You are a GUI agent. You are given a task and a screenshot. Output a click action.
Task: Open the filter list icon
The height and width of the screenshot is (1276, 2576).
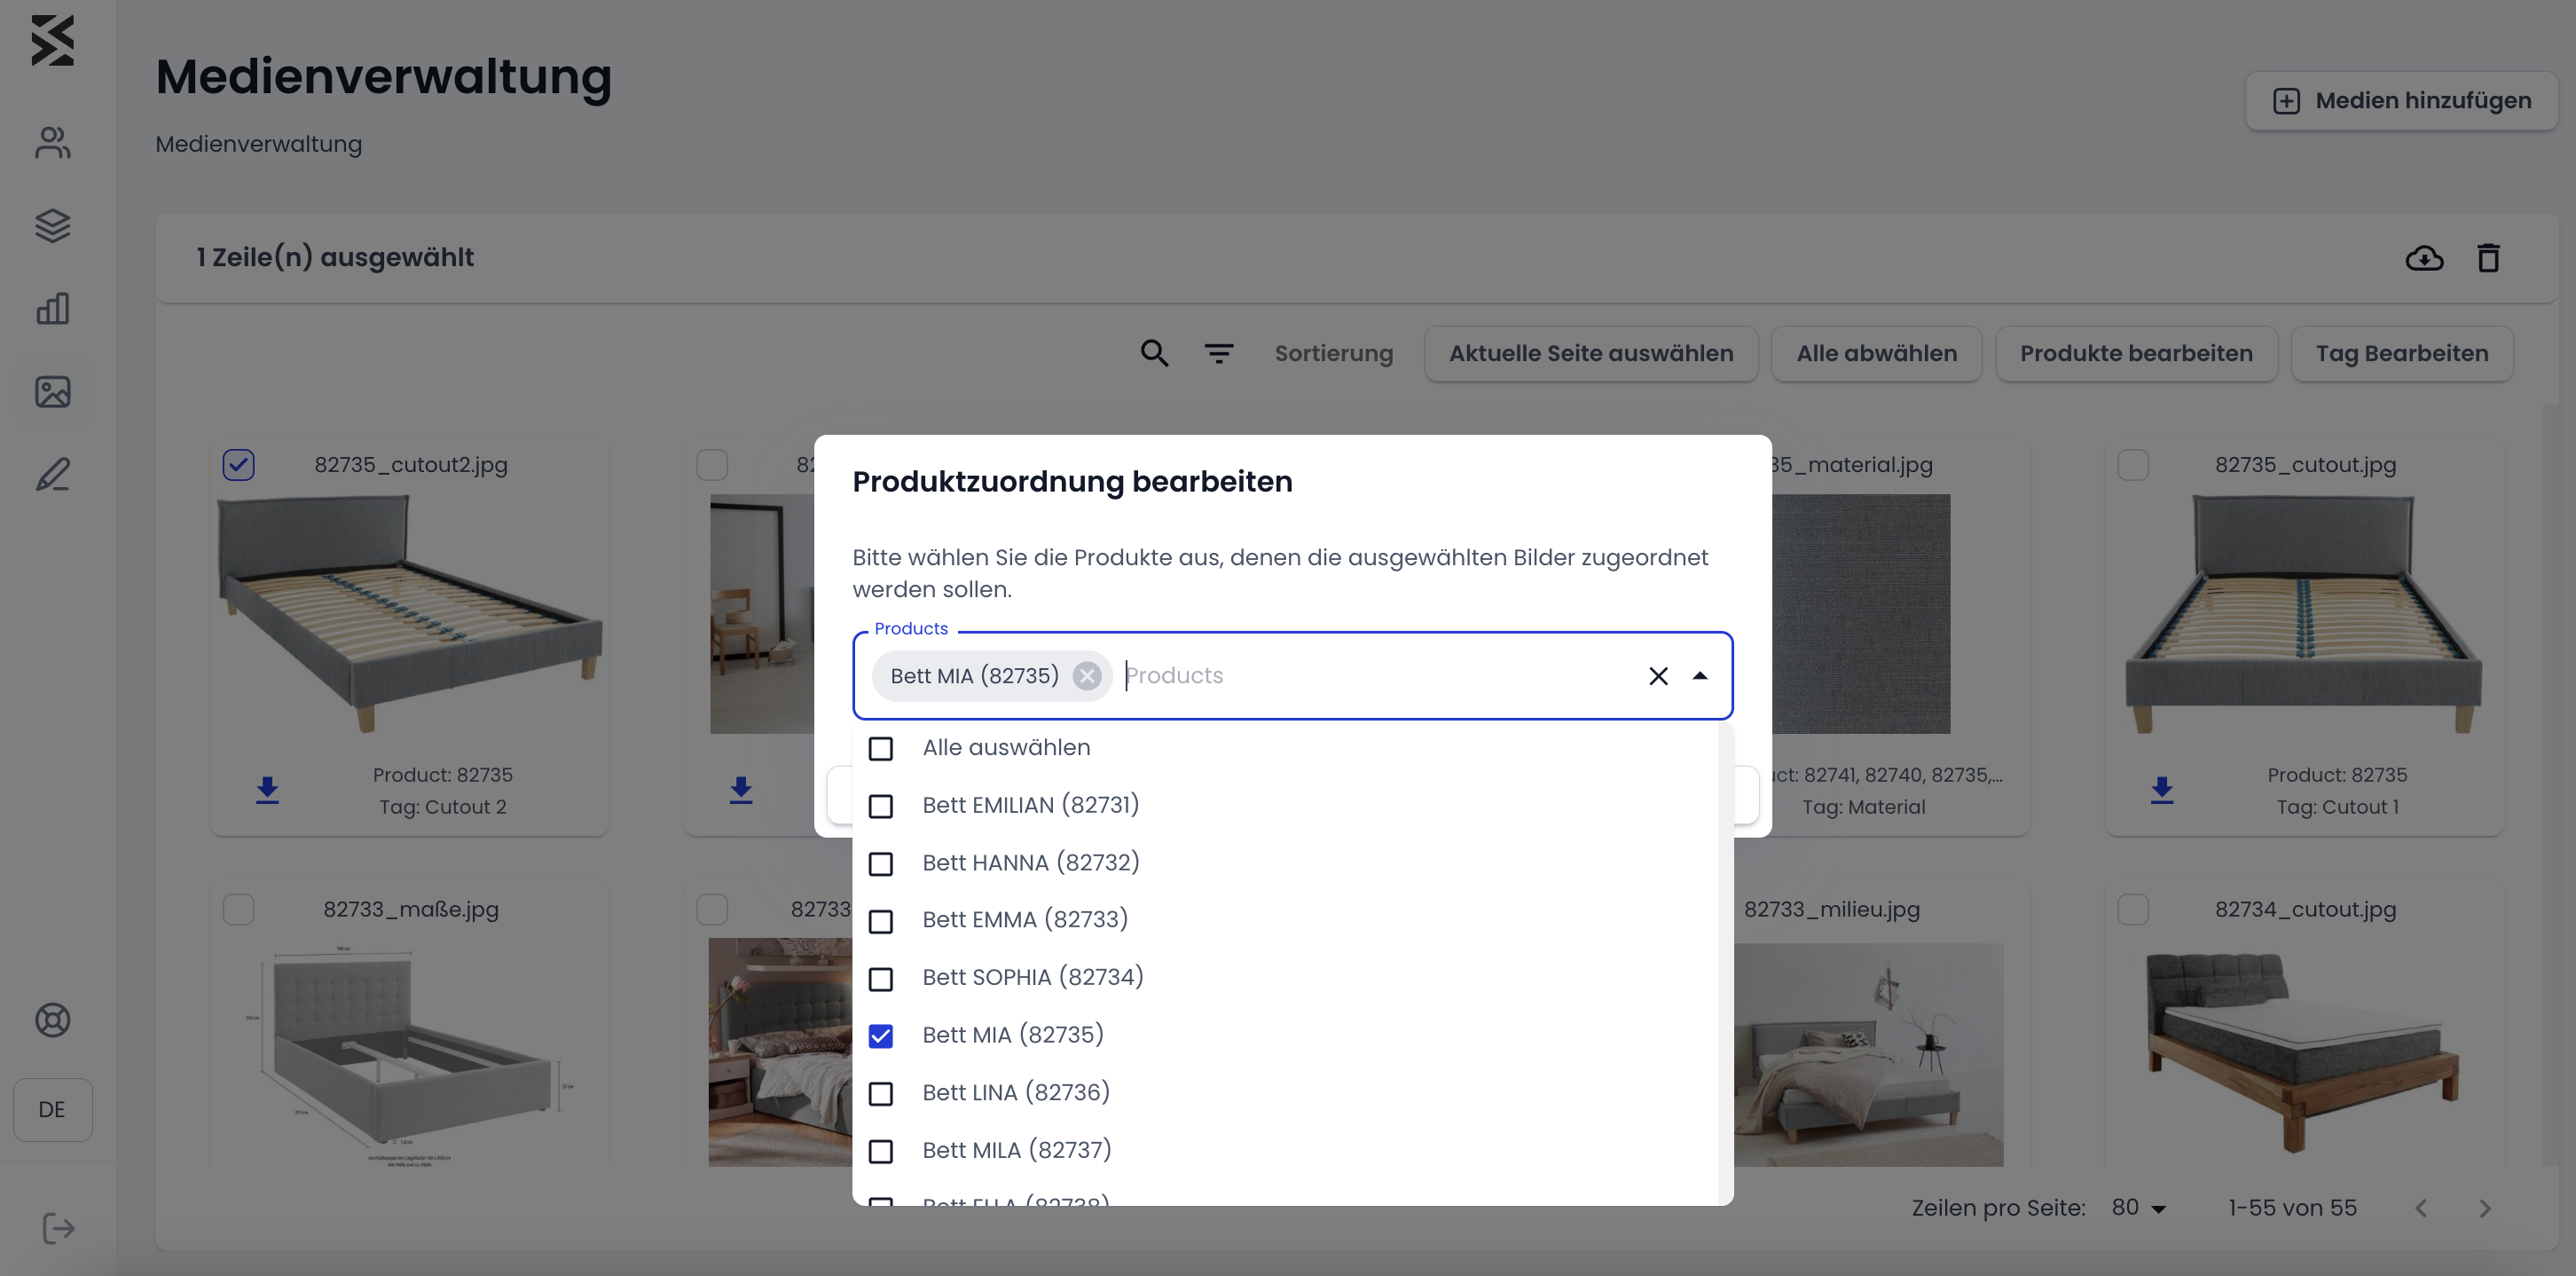(x=1218, y=353)
